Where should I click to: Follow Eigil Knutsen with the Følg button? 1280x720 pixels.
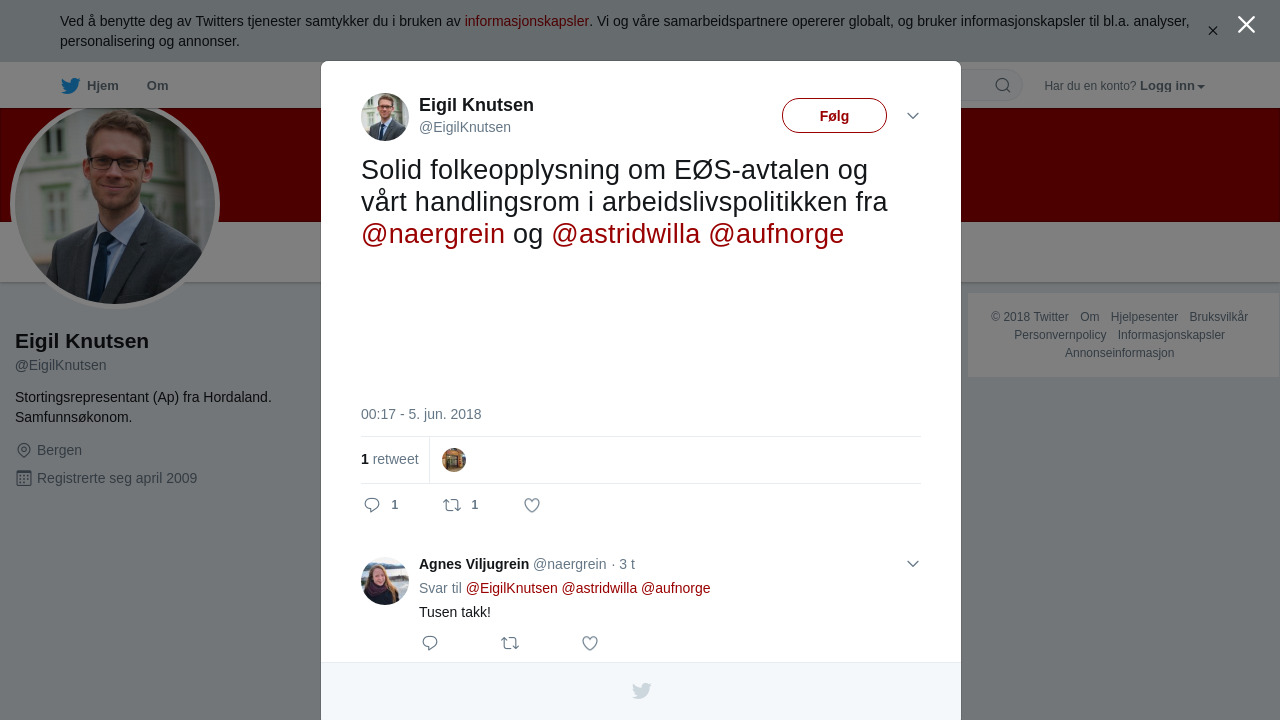(x=834, y=116)
